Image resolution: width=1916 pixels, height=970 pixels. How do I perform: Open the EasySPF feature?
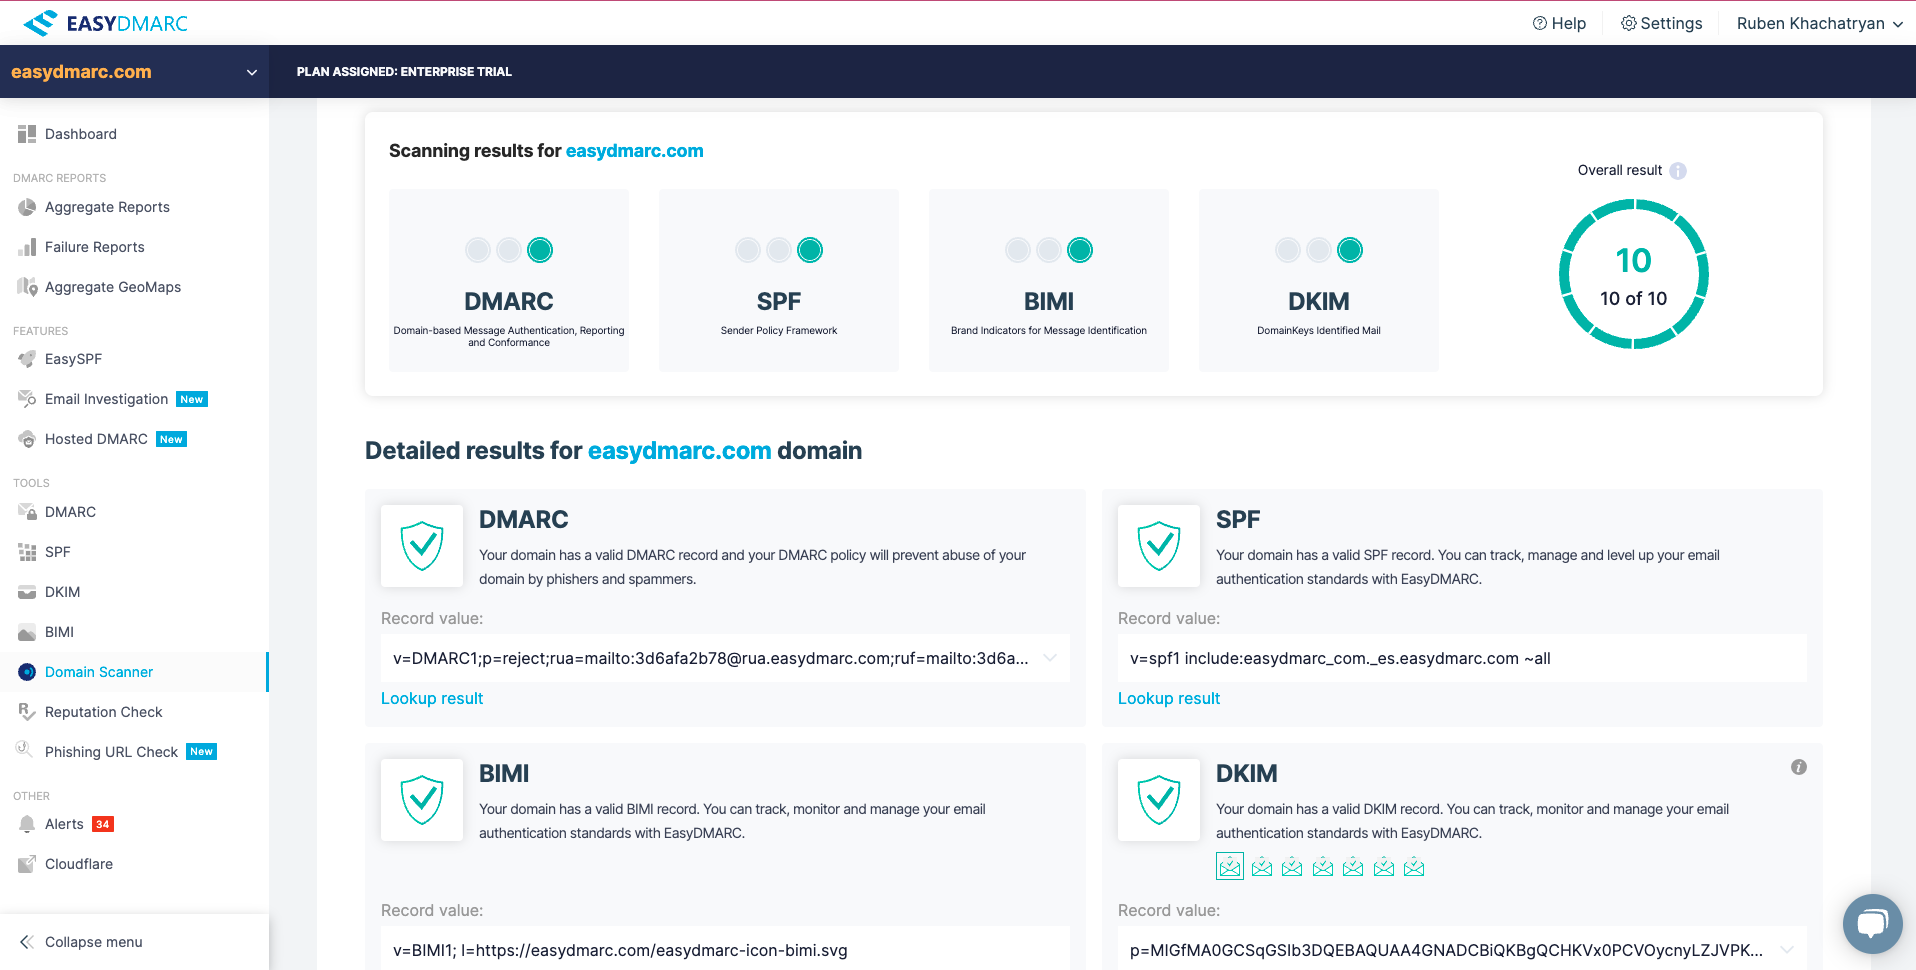click(x=72, y=358)
